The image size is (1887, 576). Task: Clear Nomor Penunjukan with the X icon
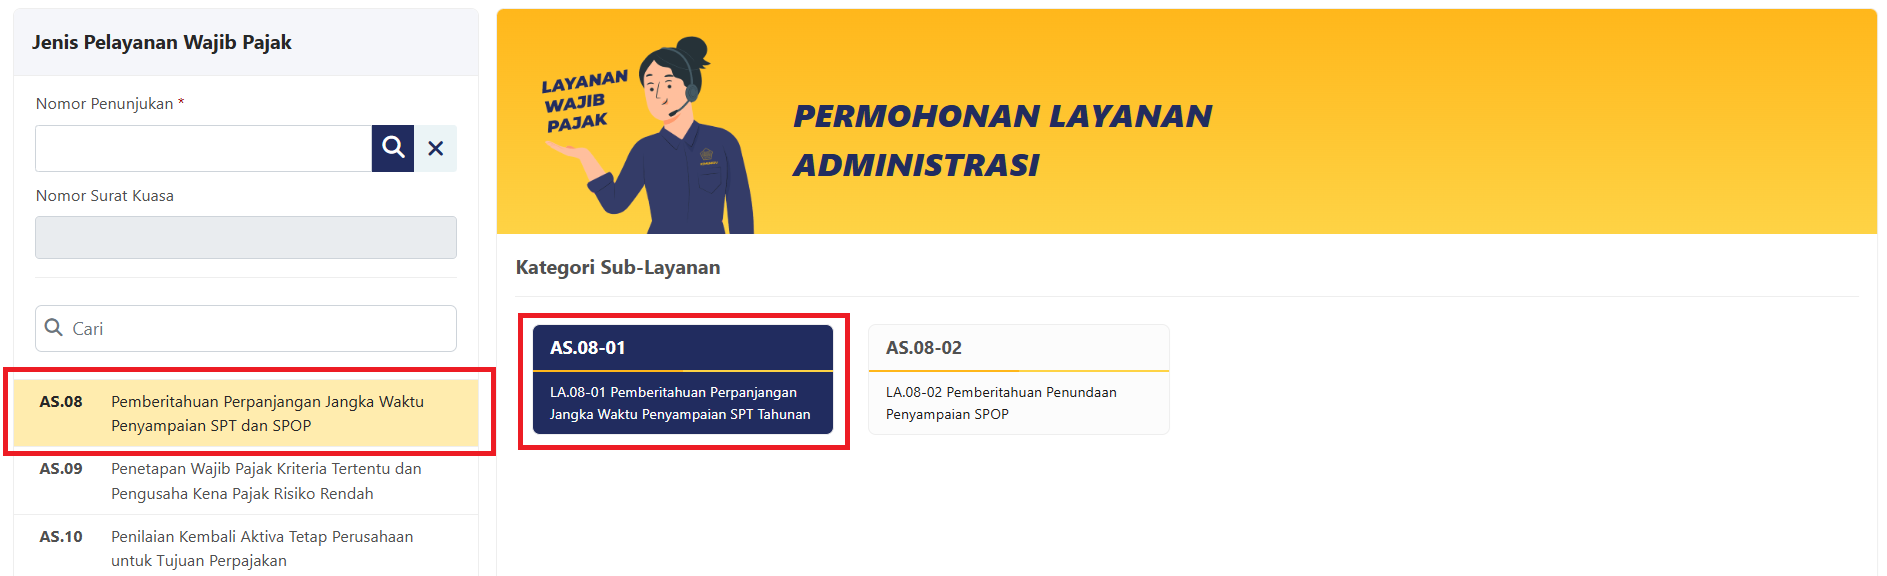click(x=436, y=148)
